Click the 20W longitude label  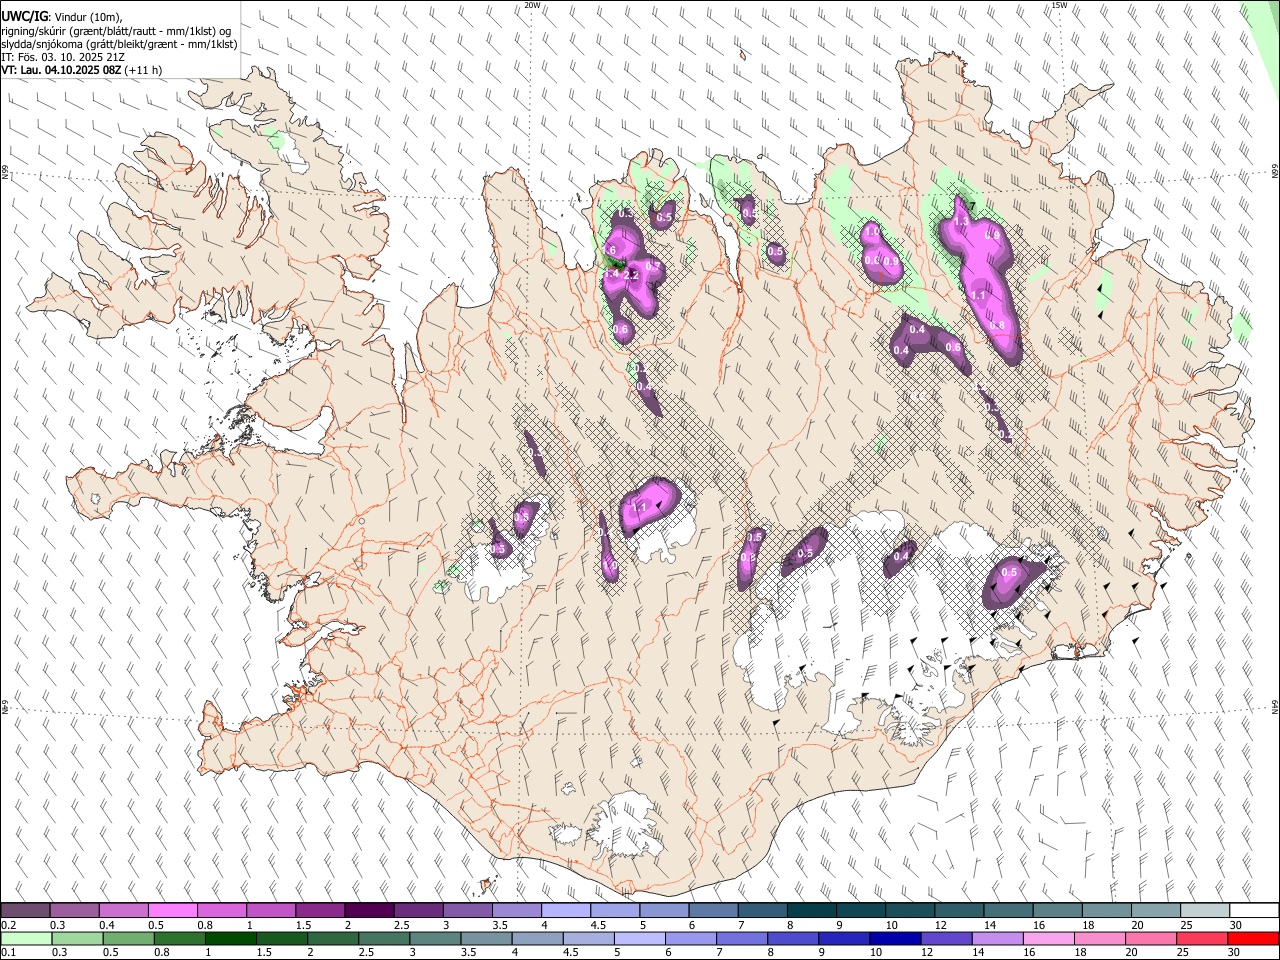point(532,5)
